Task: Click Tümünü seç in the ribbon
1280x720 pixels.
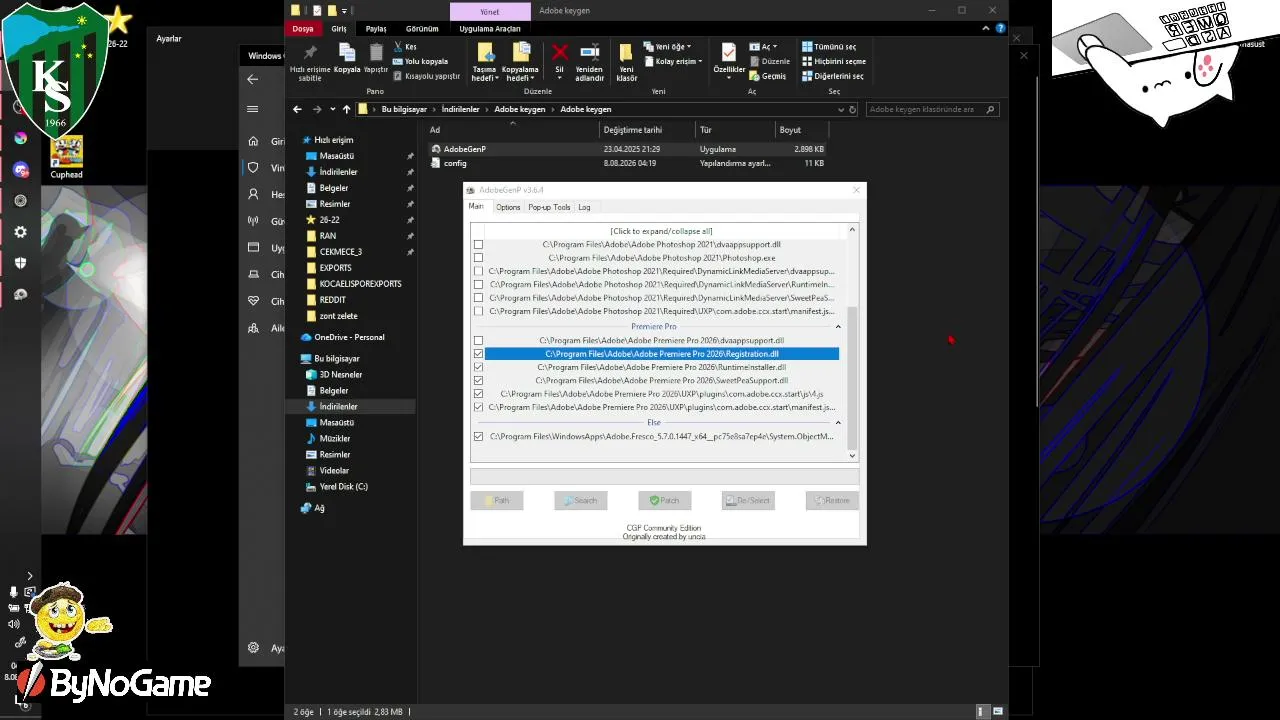Action: 829,47
